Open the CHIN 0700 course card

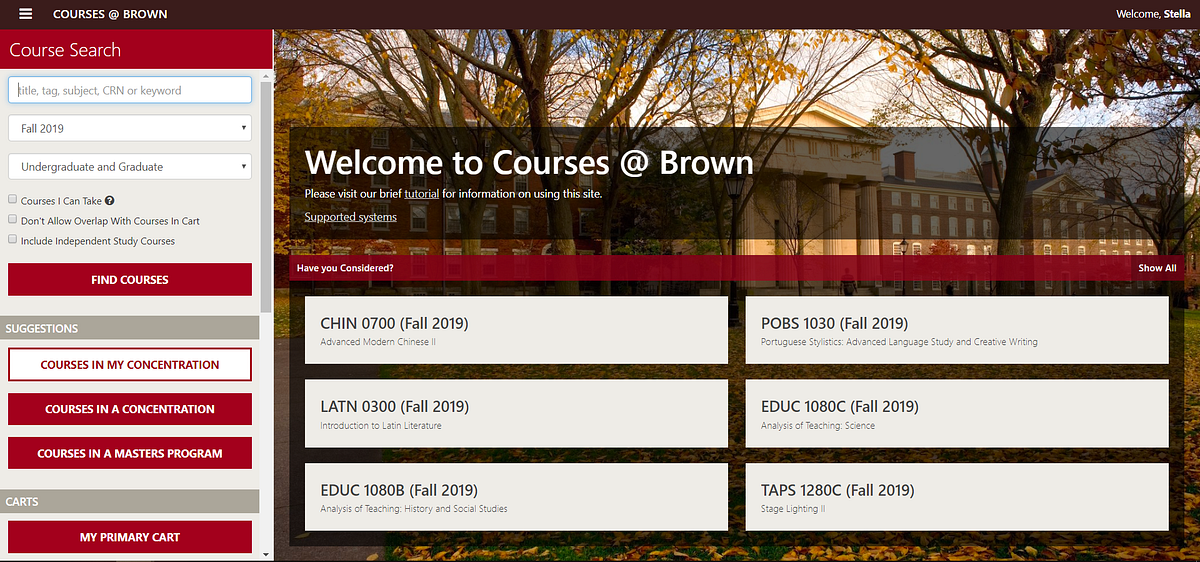[x=516, y=330]
